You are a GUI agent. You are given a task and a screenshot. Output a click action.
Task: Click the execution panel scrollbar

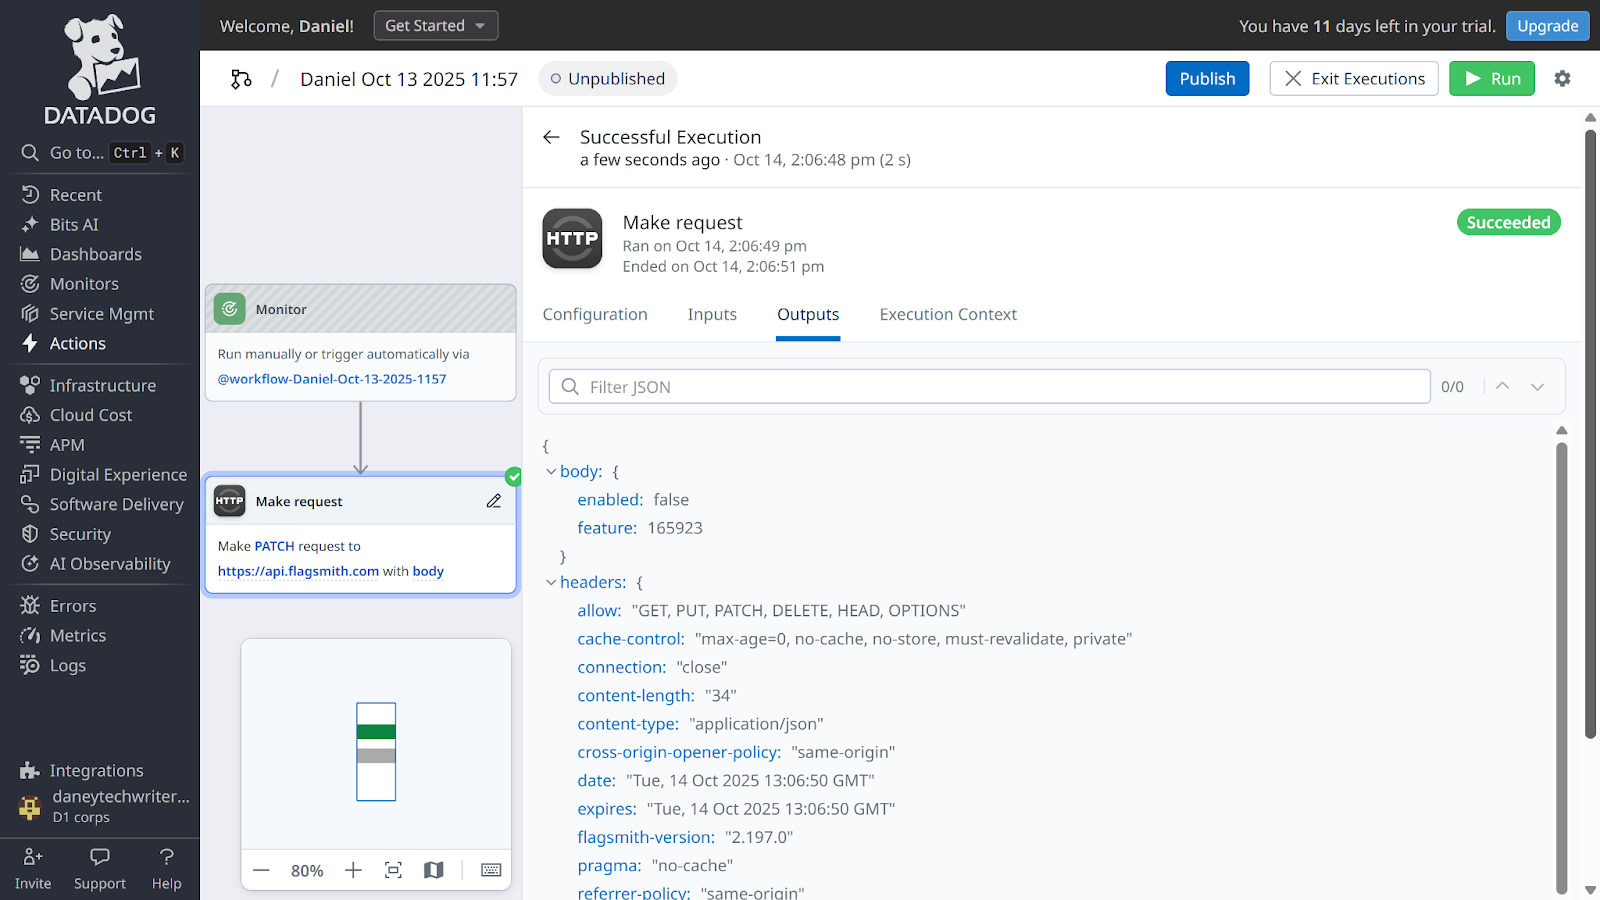(1590, 435)
